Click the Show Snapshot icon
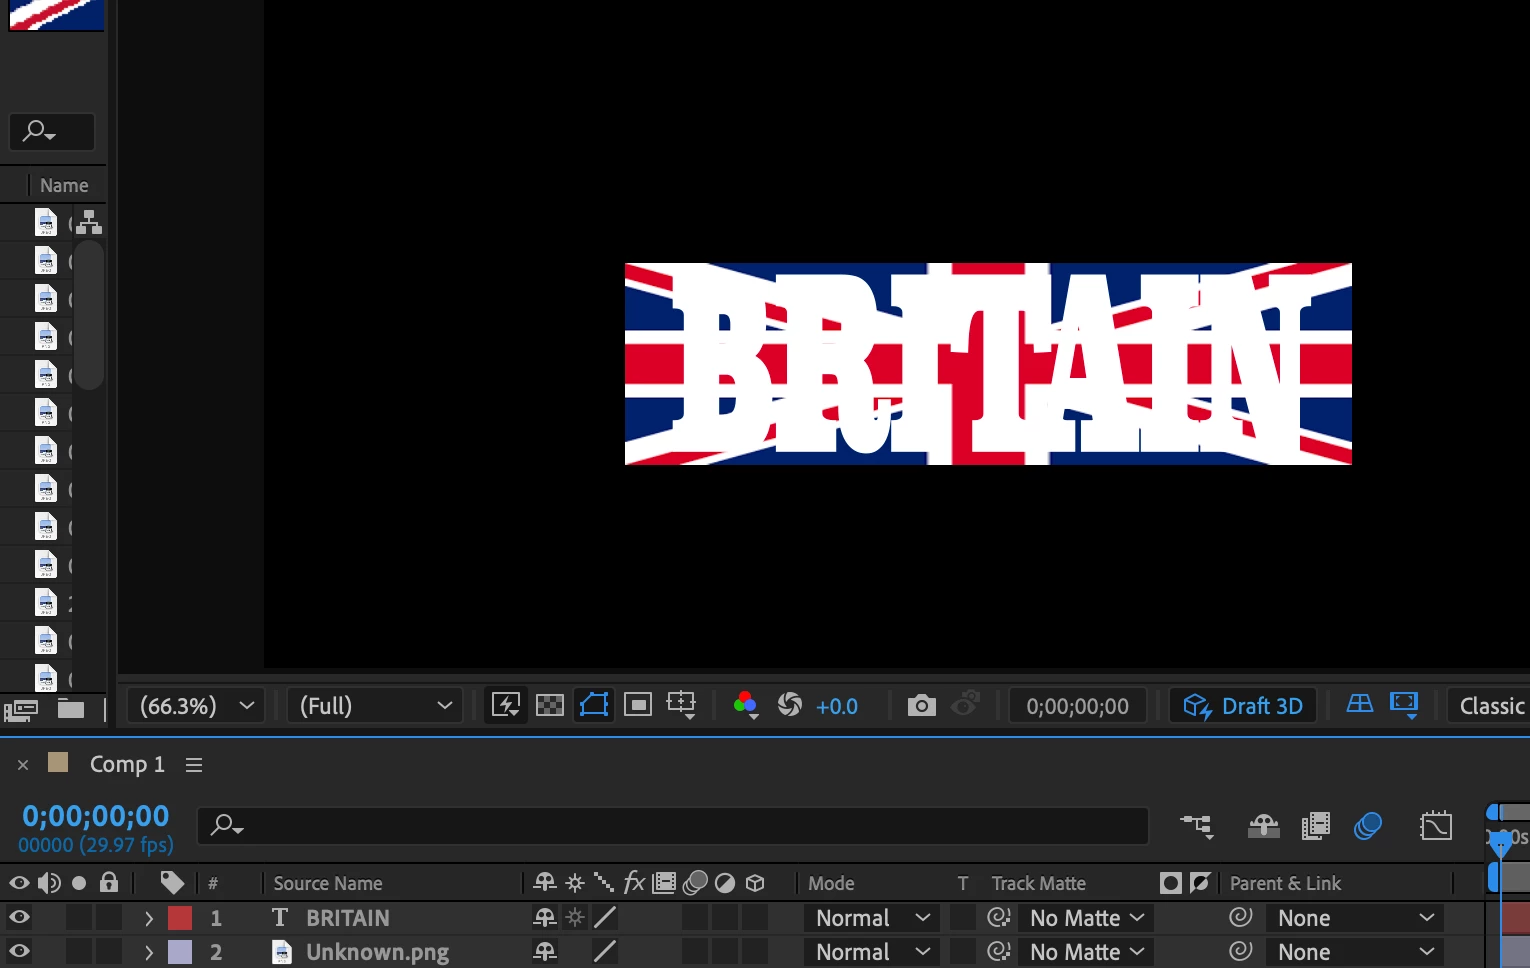Image resolution: width=1530 pixels, height=968 pixels. [x=965, y=705]
